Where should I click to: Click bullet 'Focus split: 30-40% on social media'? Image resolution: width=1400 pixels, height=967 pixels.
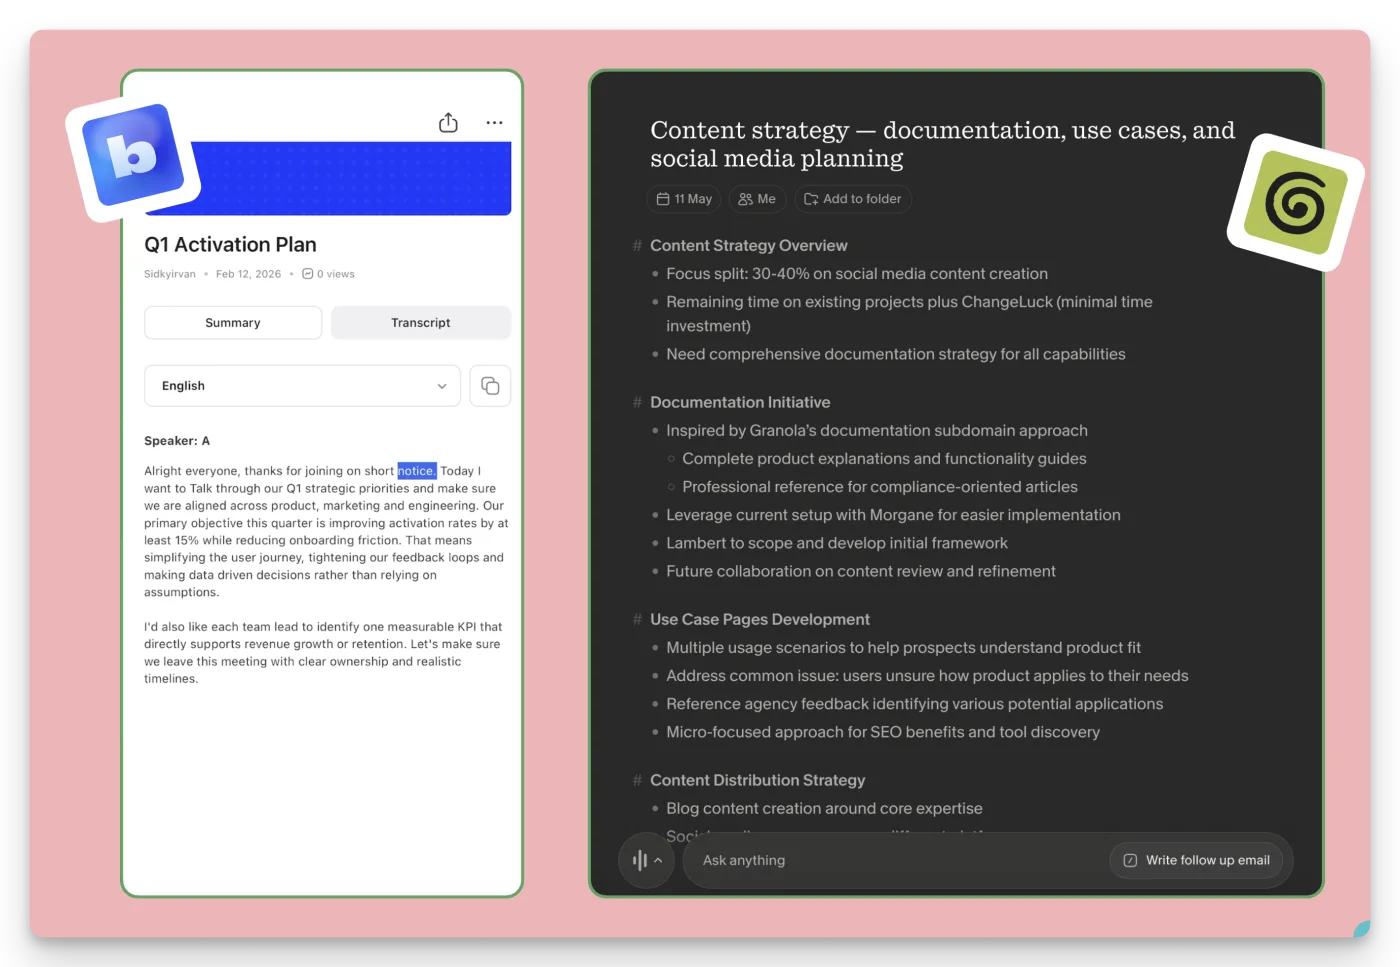coord(857,274)
